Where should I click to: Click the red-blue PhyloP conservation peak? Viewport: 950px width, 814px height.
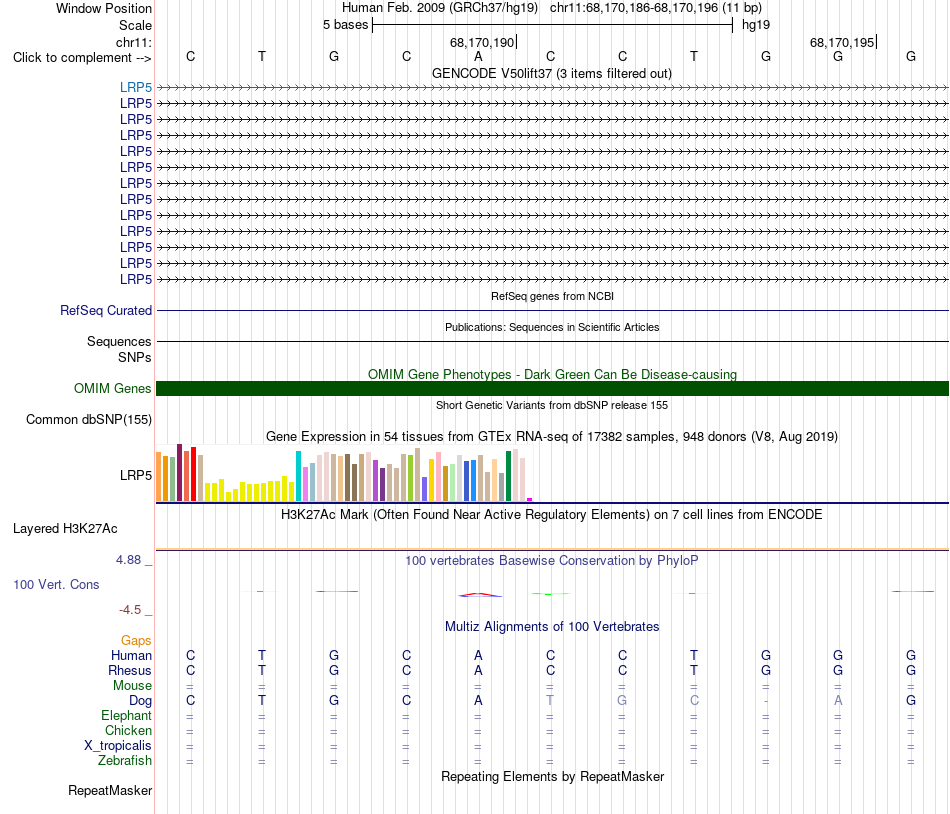pyautogui.click(x=479, y=595)
